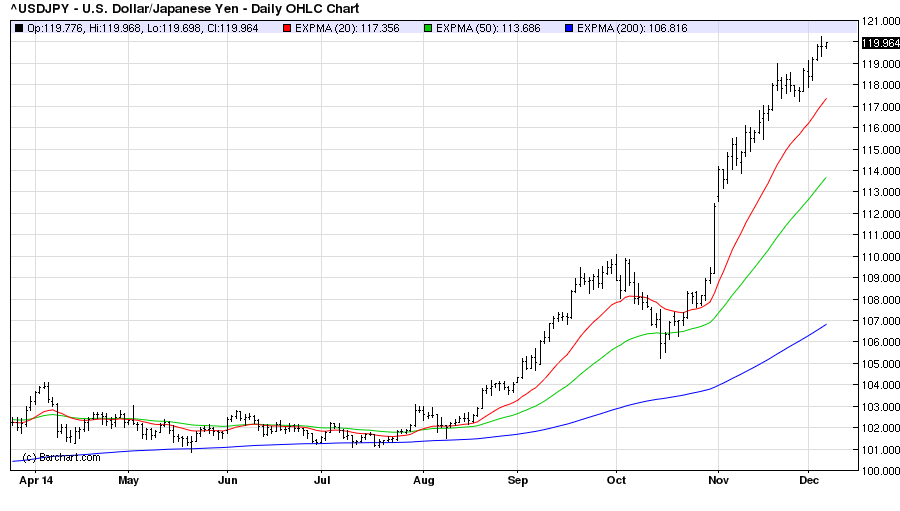The width and height of the screenshot is (900, 511).
Task: Select the EXPMA (20): 117.356 legend label
Action: pyautogui.click(x=348, y=28)
